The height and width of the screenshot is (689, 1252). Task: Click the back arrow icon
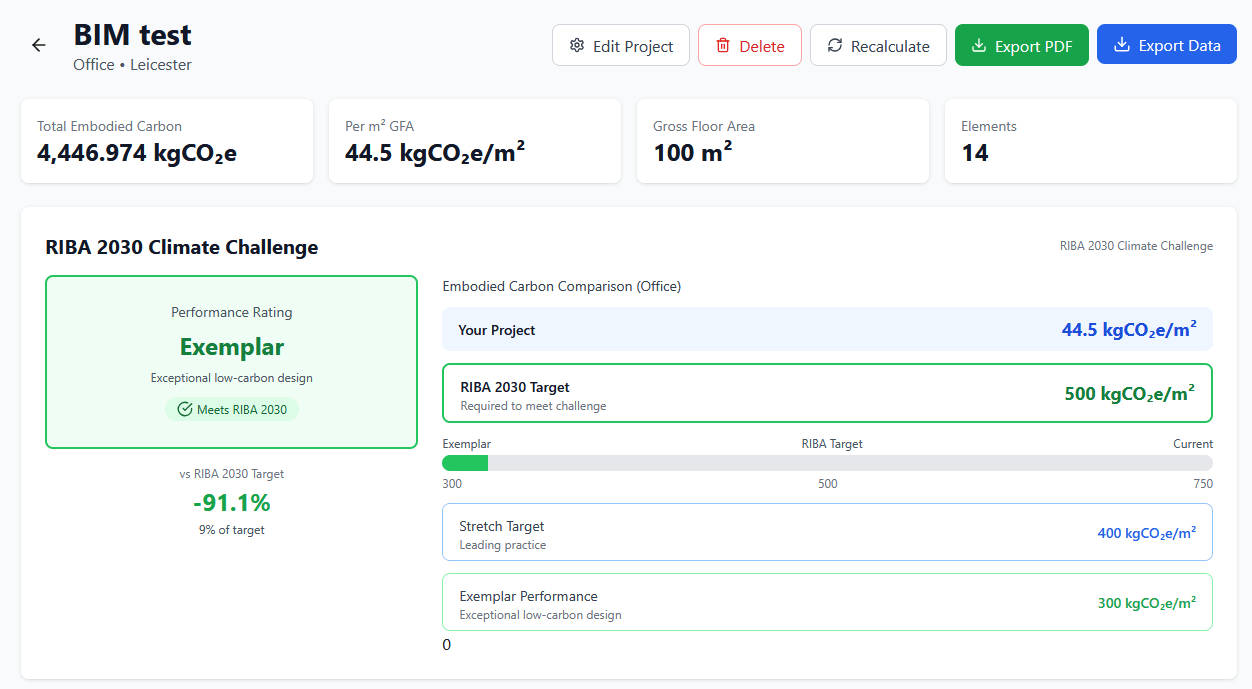click(39, 45)
